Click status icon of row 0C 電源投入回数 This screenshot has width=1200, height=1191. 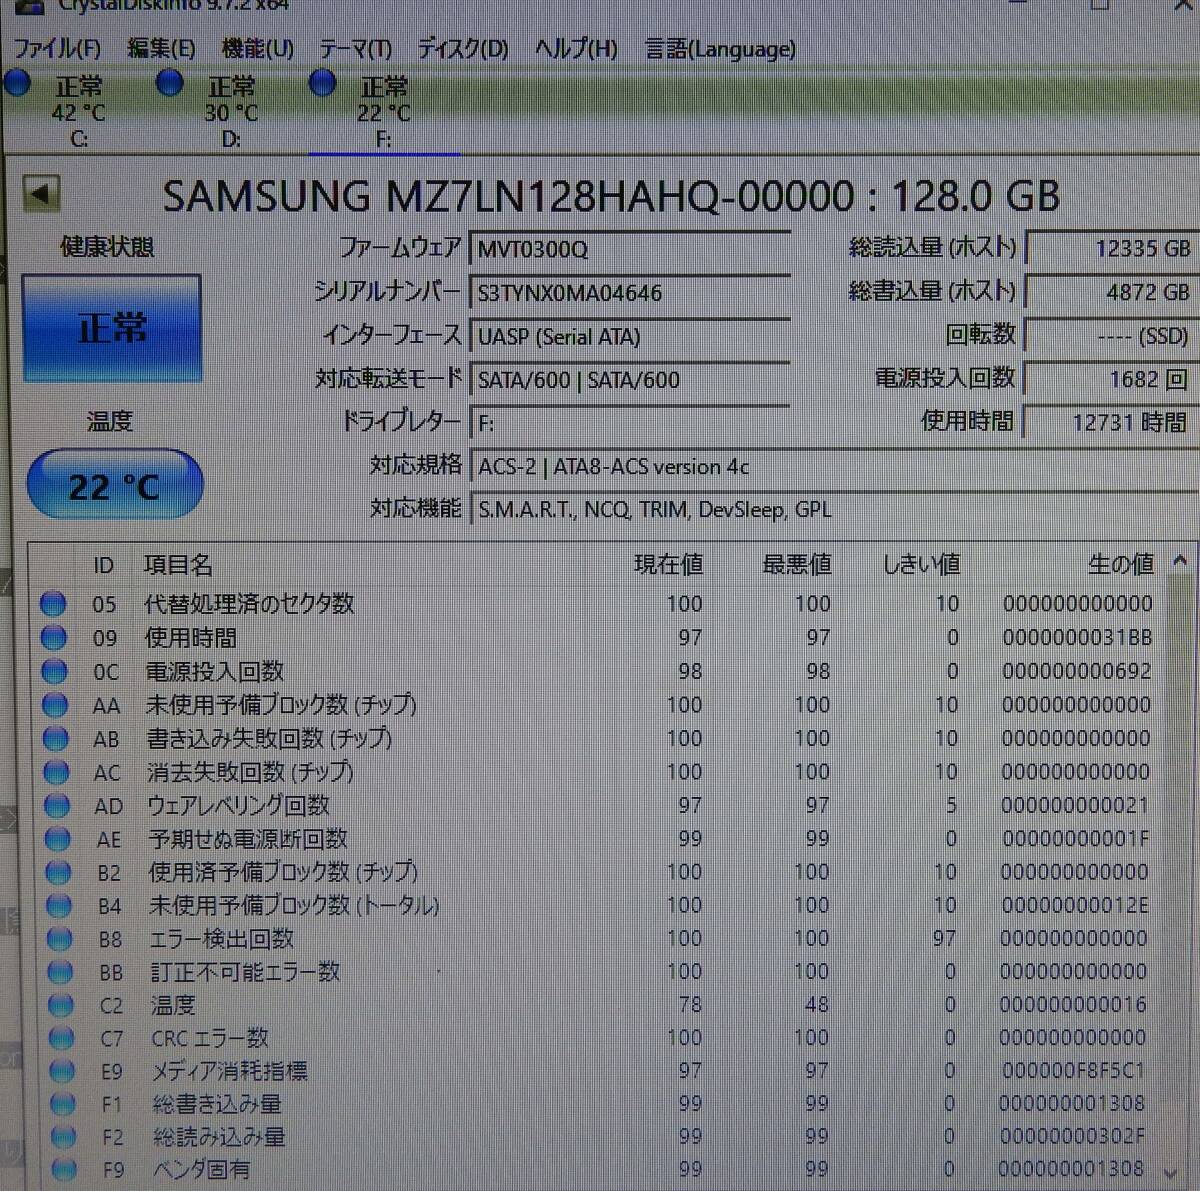pos(55,672)
